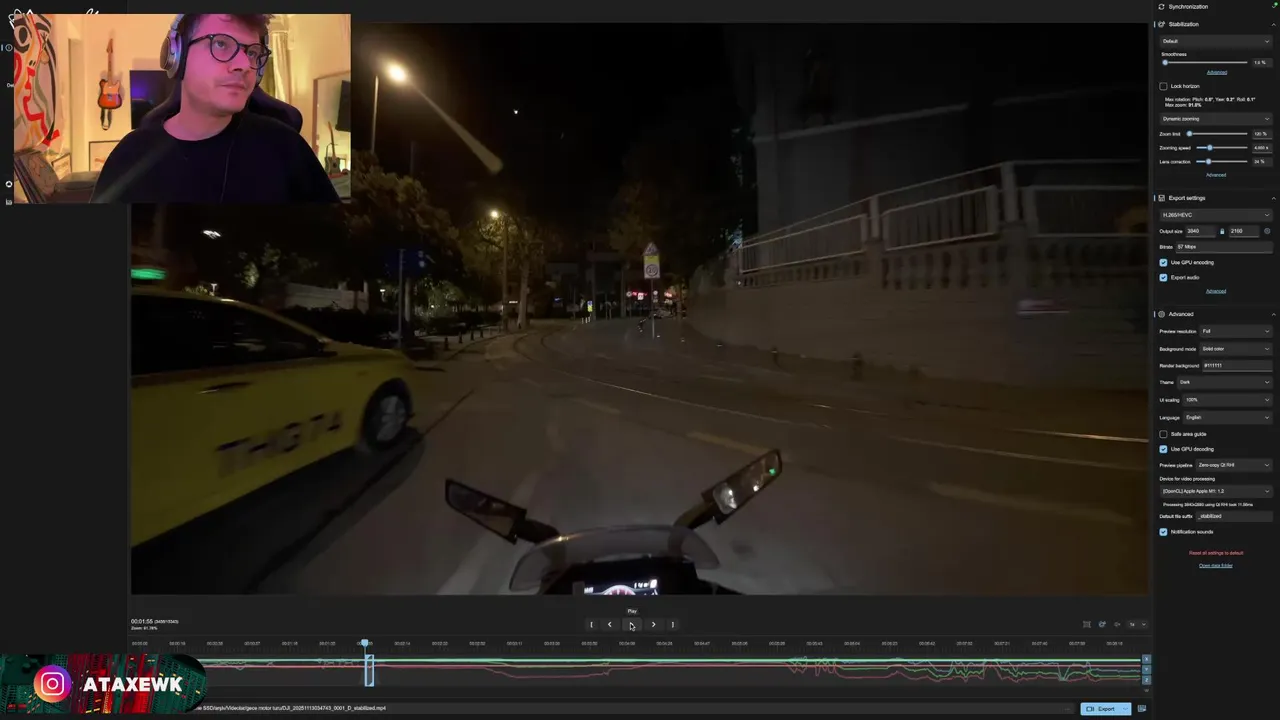
Task: Uncheck Use GPU decoding
Action: click(1163, 449)
